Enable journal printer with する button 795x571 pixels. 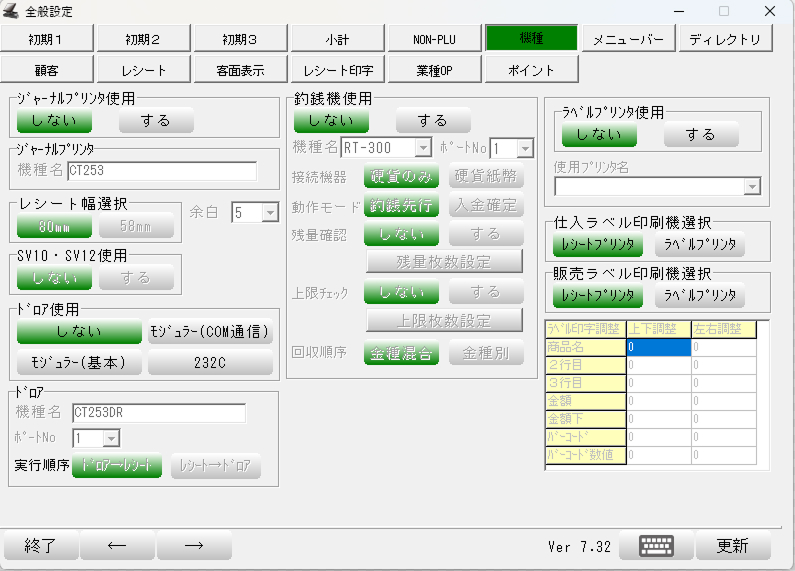pyautogui.click(x=156, y=121)
